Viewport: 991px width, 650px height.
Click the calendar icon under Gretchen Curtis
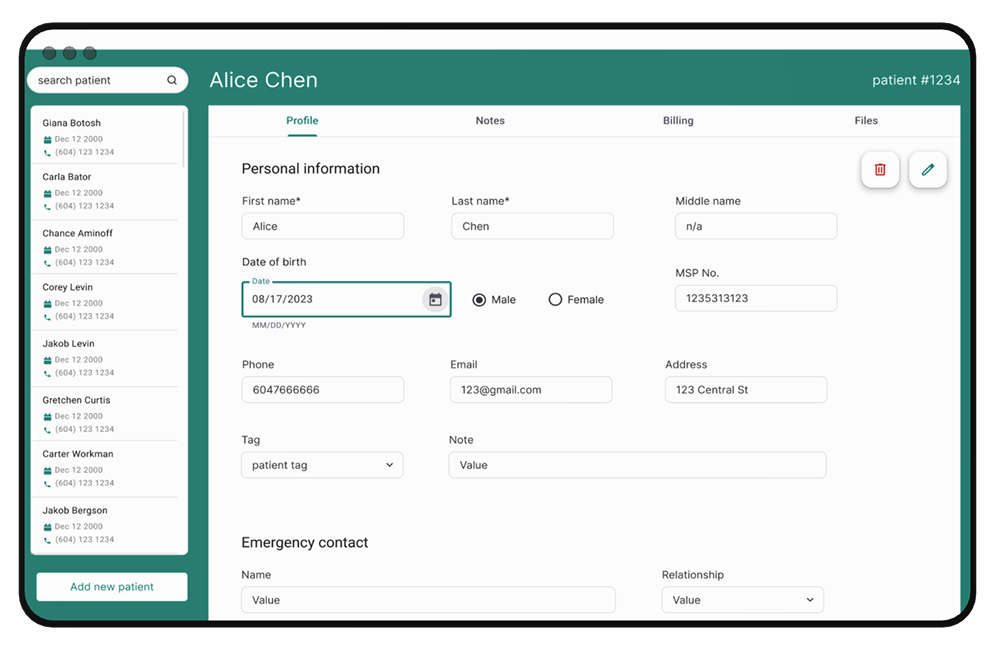47,417
